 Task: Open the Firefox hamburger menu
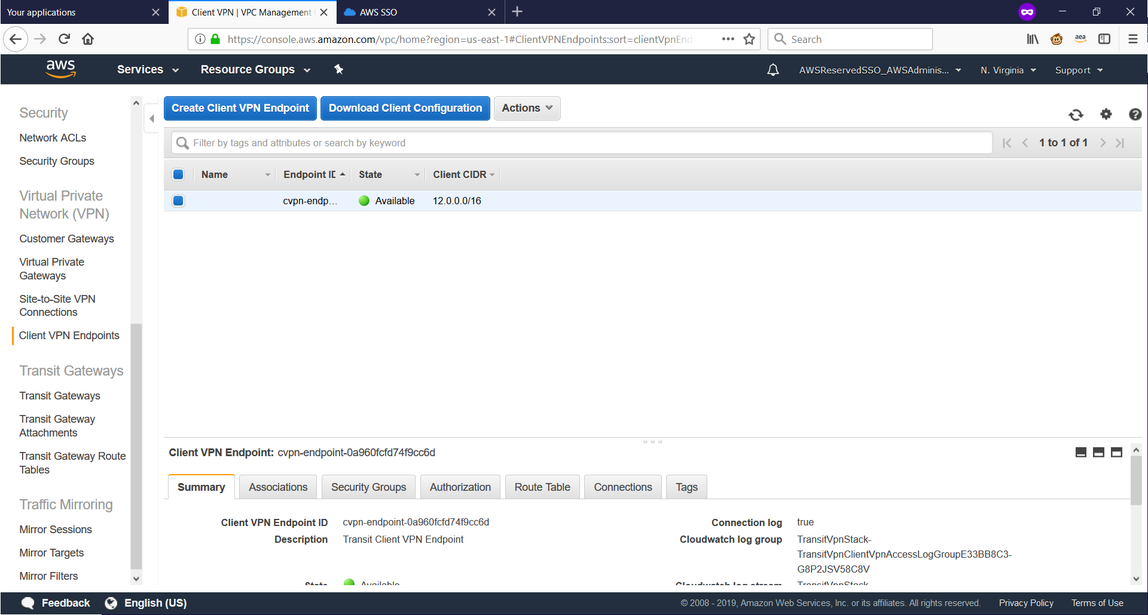click(x=1133, y=40)
